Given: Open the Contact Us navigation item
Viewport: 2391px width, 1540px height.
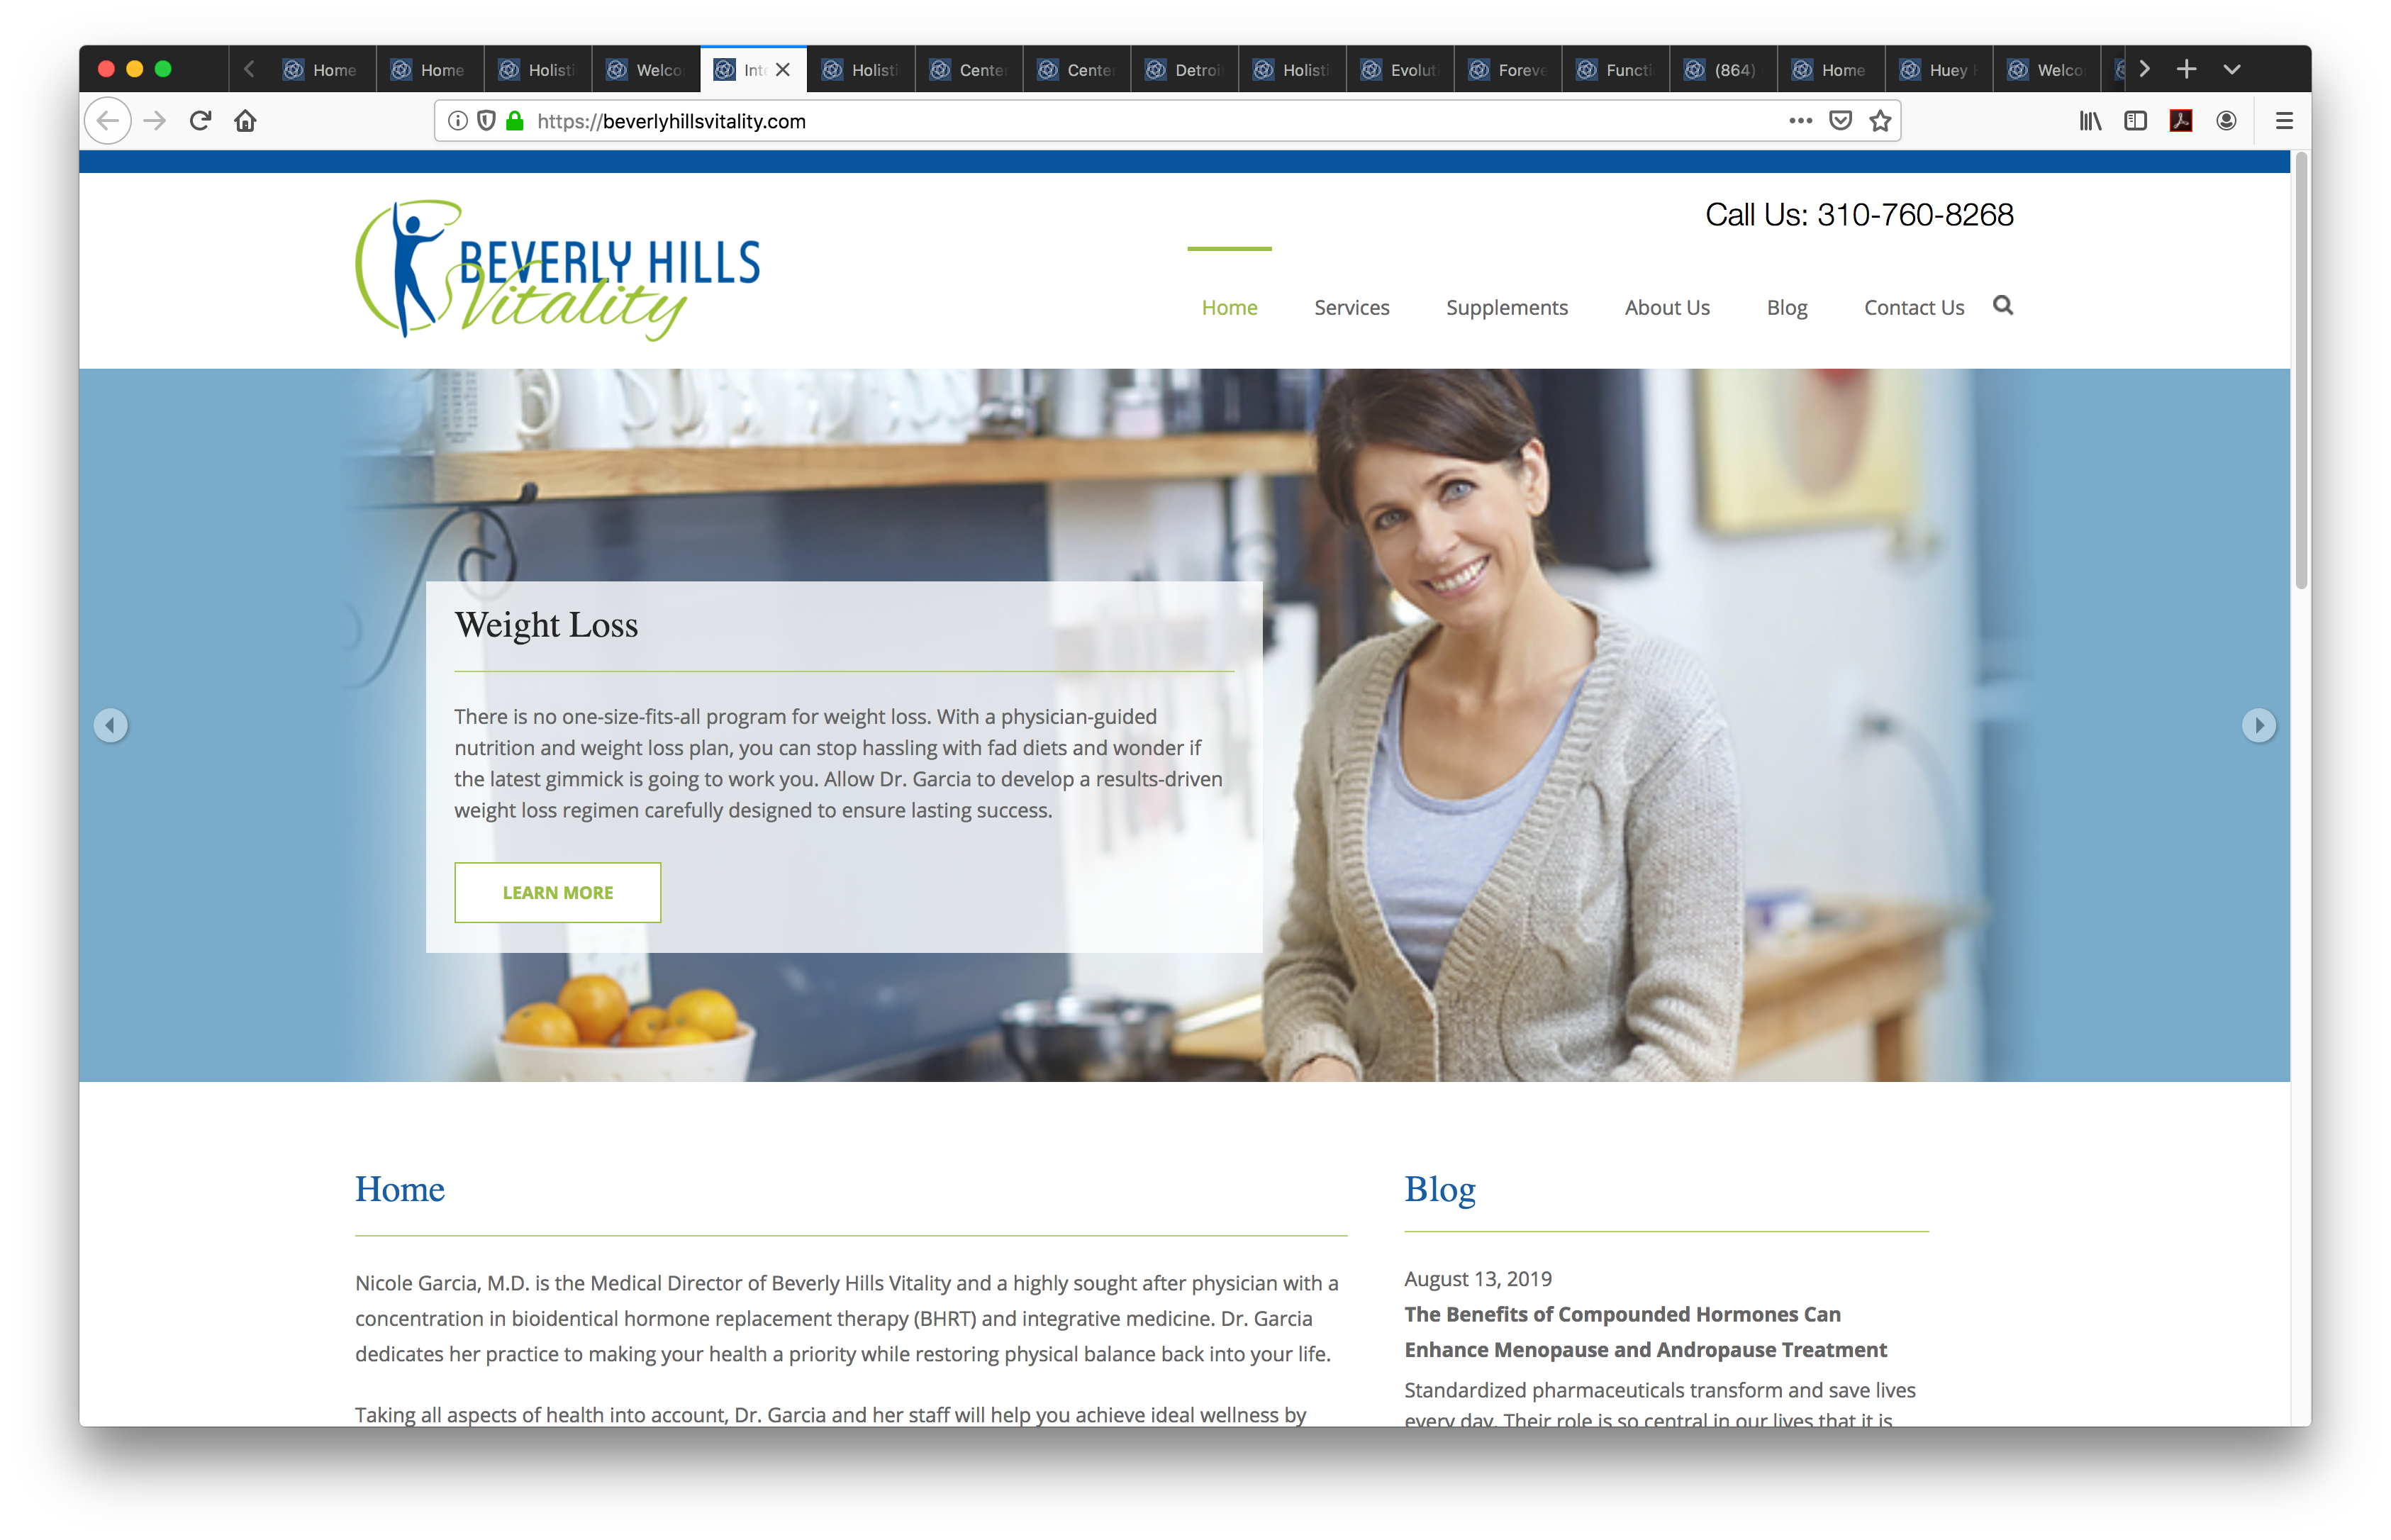Looking at the screenshot, I should pos(1913,307).
